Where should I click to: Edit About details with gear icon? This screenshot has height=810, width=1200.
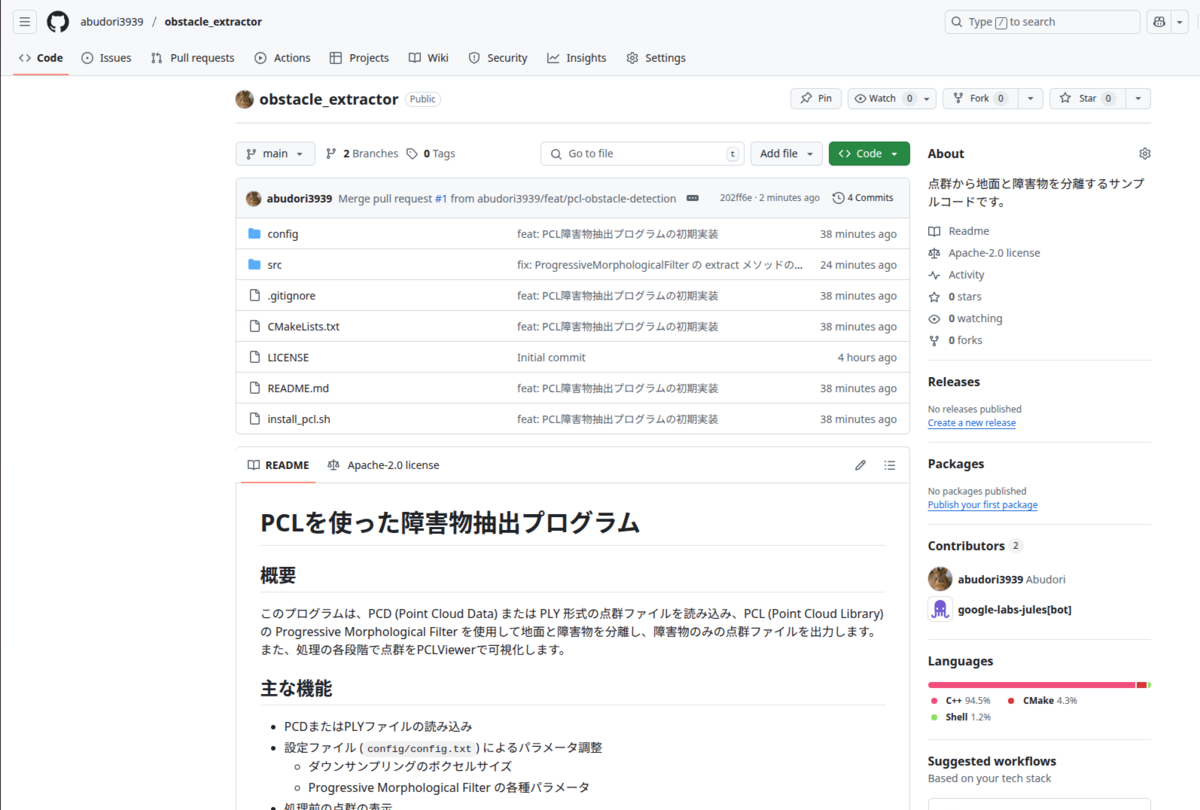[x=1144, y=154]
